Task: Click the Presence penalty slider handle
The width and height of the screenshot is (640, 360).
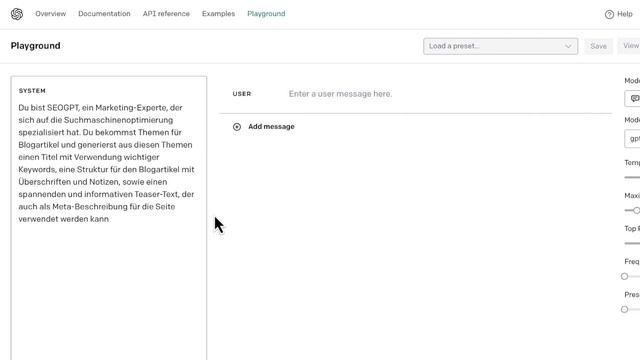Action: pos(624,309)
